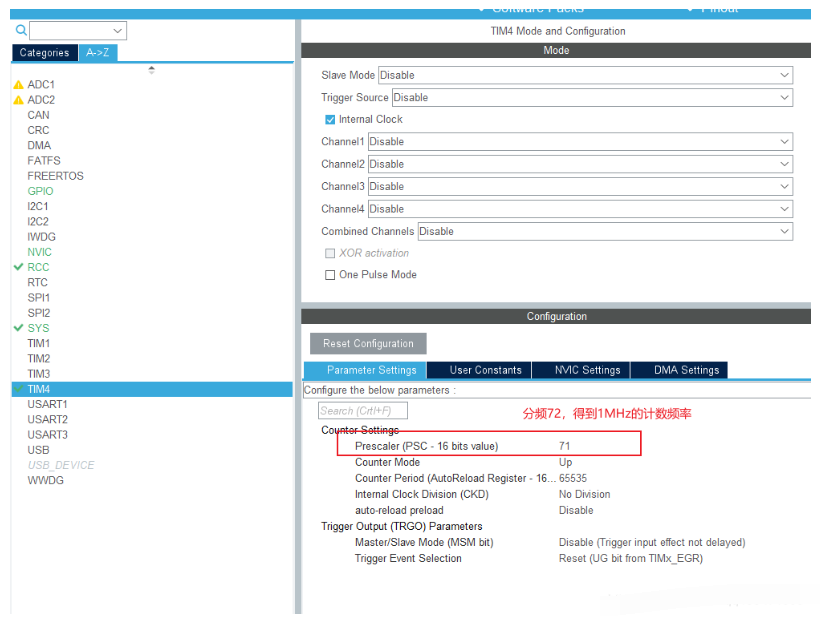Click the Master/Slave Mode value
This screenshot has height=619, width=822.
(652, 542)
